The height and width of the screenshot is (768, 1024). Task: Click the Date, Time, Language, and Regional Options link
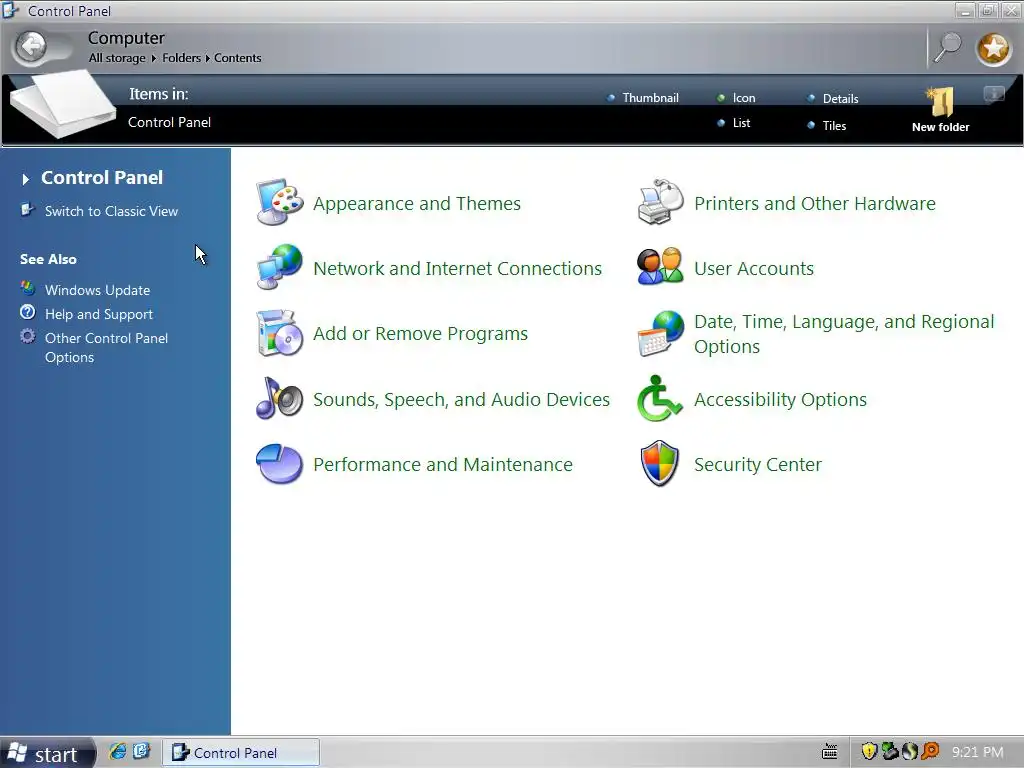point(844,334)
